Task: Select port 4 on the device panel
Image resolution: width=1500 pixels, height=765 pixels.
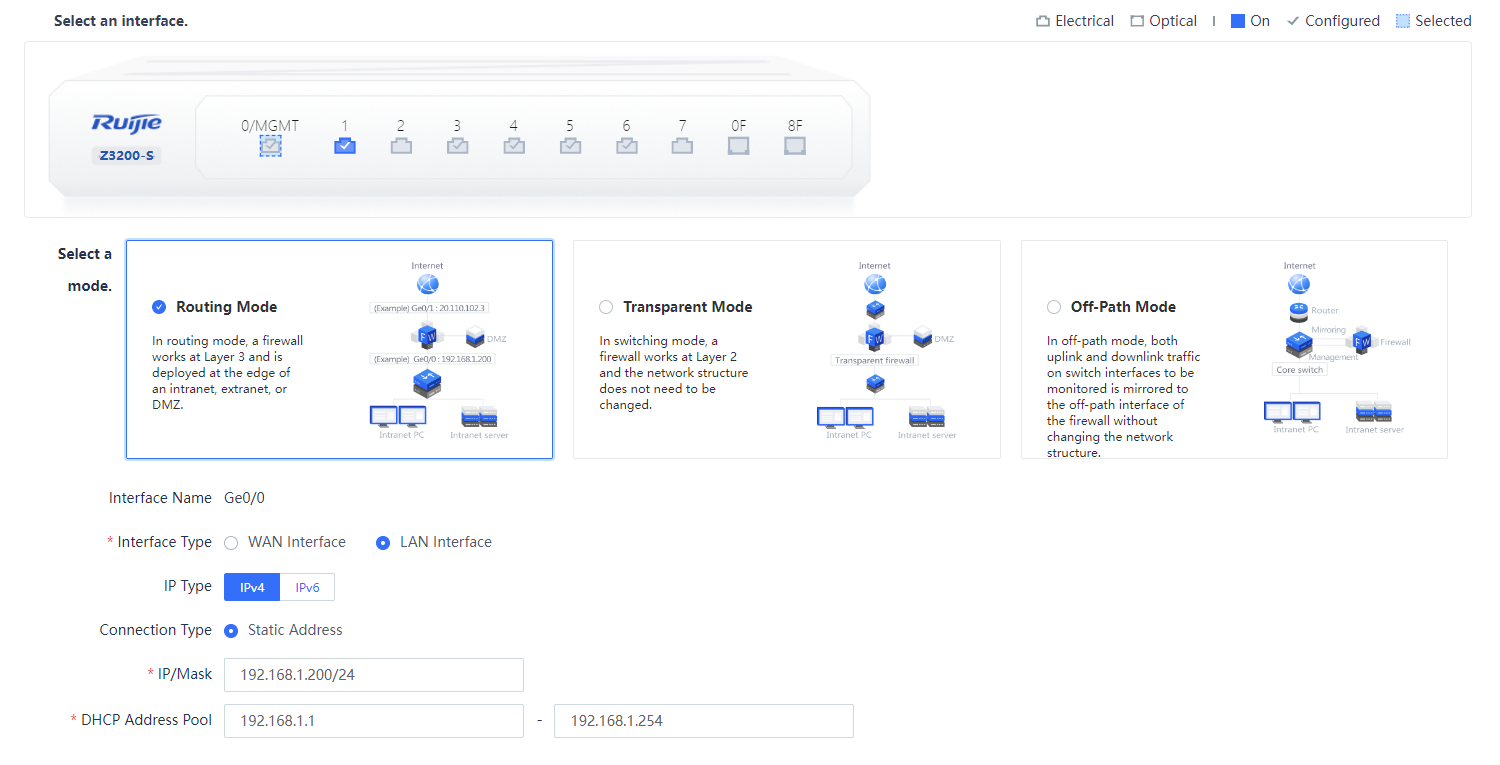Action: coord(514,146)
